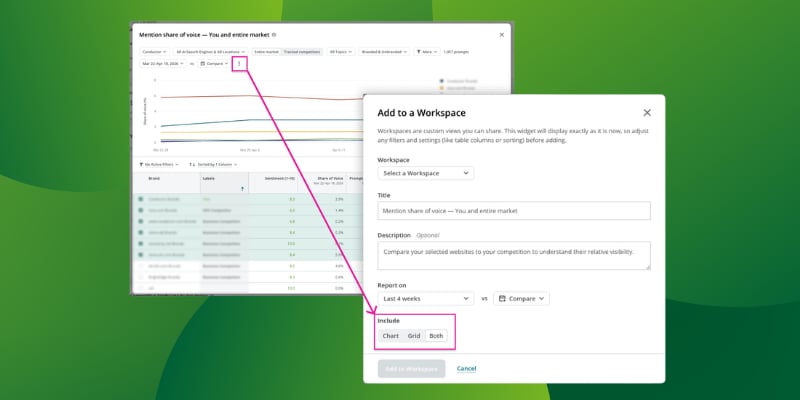The width and height of the screenshot is (800, 400).
Task: Open the Select a Workspace dropdown
Action: pos(426,173)
